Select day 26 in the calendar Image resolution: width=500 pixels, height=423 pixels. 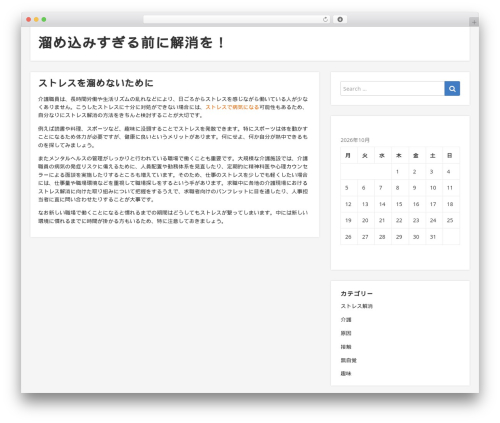(348, 237)
